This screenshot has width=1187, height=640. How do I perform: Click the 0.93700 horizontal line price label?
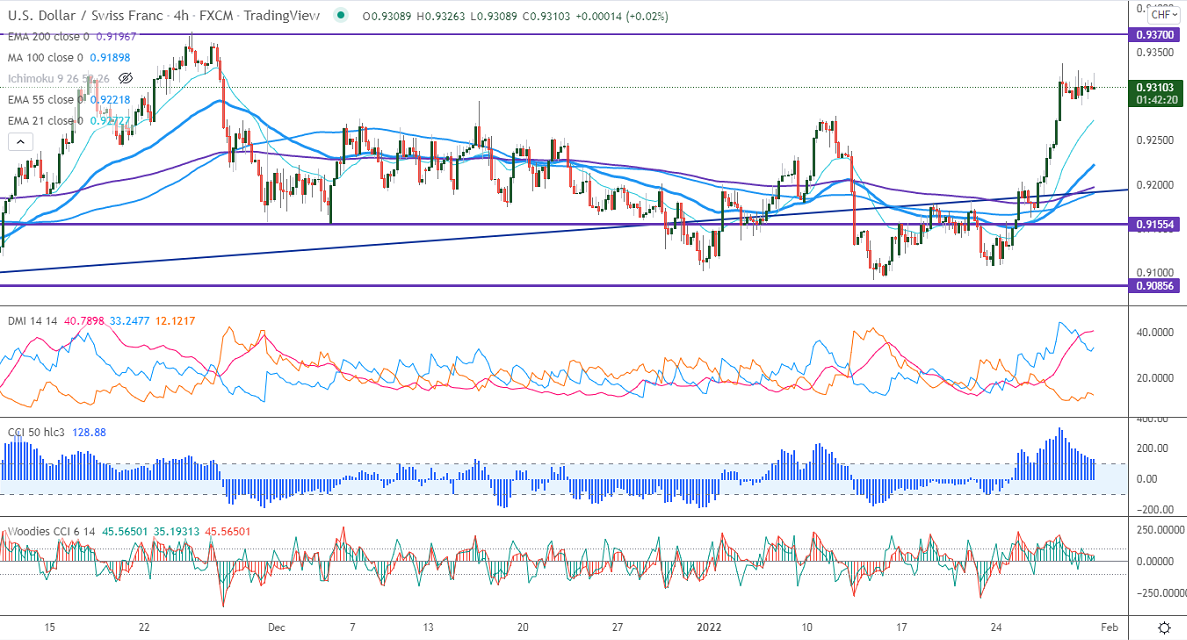coord(1155,34)
